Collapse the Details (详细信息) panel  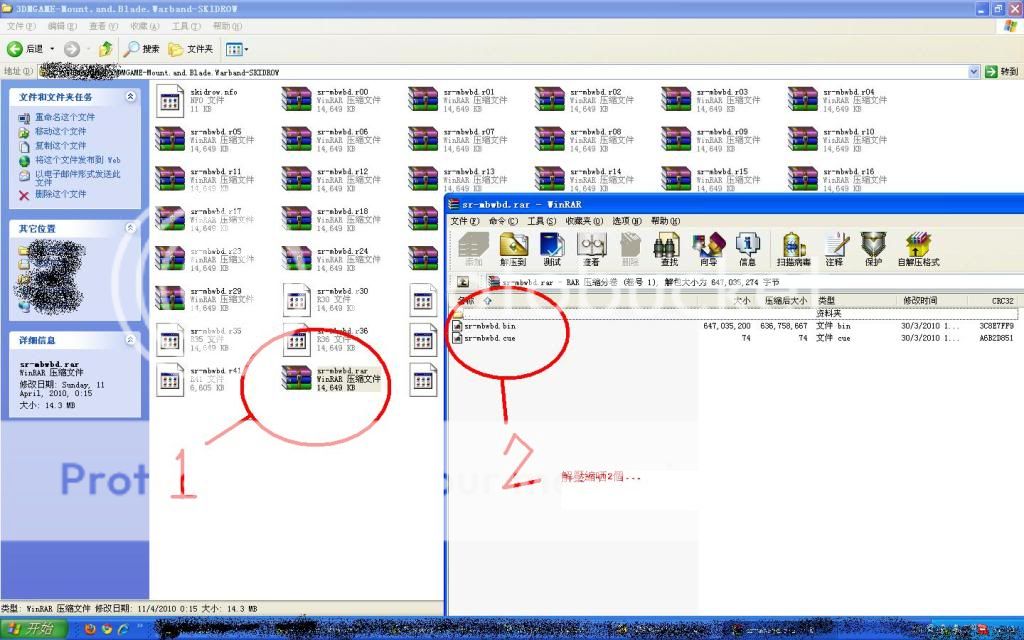pyautogui.click(x=130, y=340)
